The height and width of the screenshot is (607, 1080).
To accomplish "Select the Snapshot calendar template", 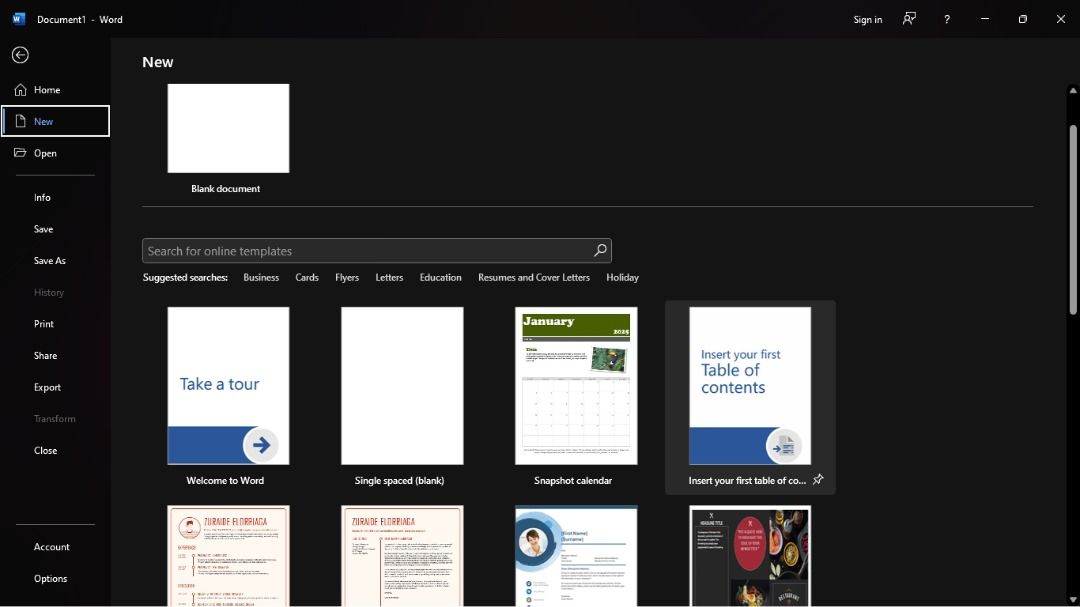I will [x=576, y=386].
